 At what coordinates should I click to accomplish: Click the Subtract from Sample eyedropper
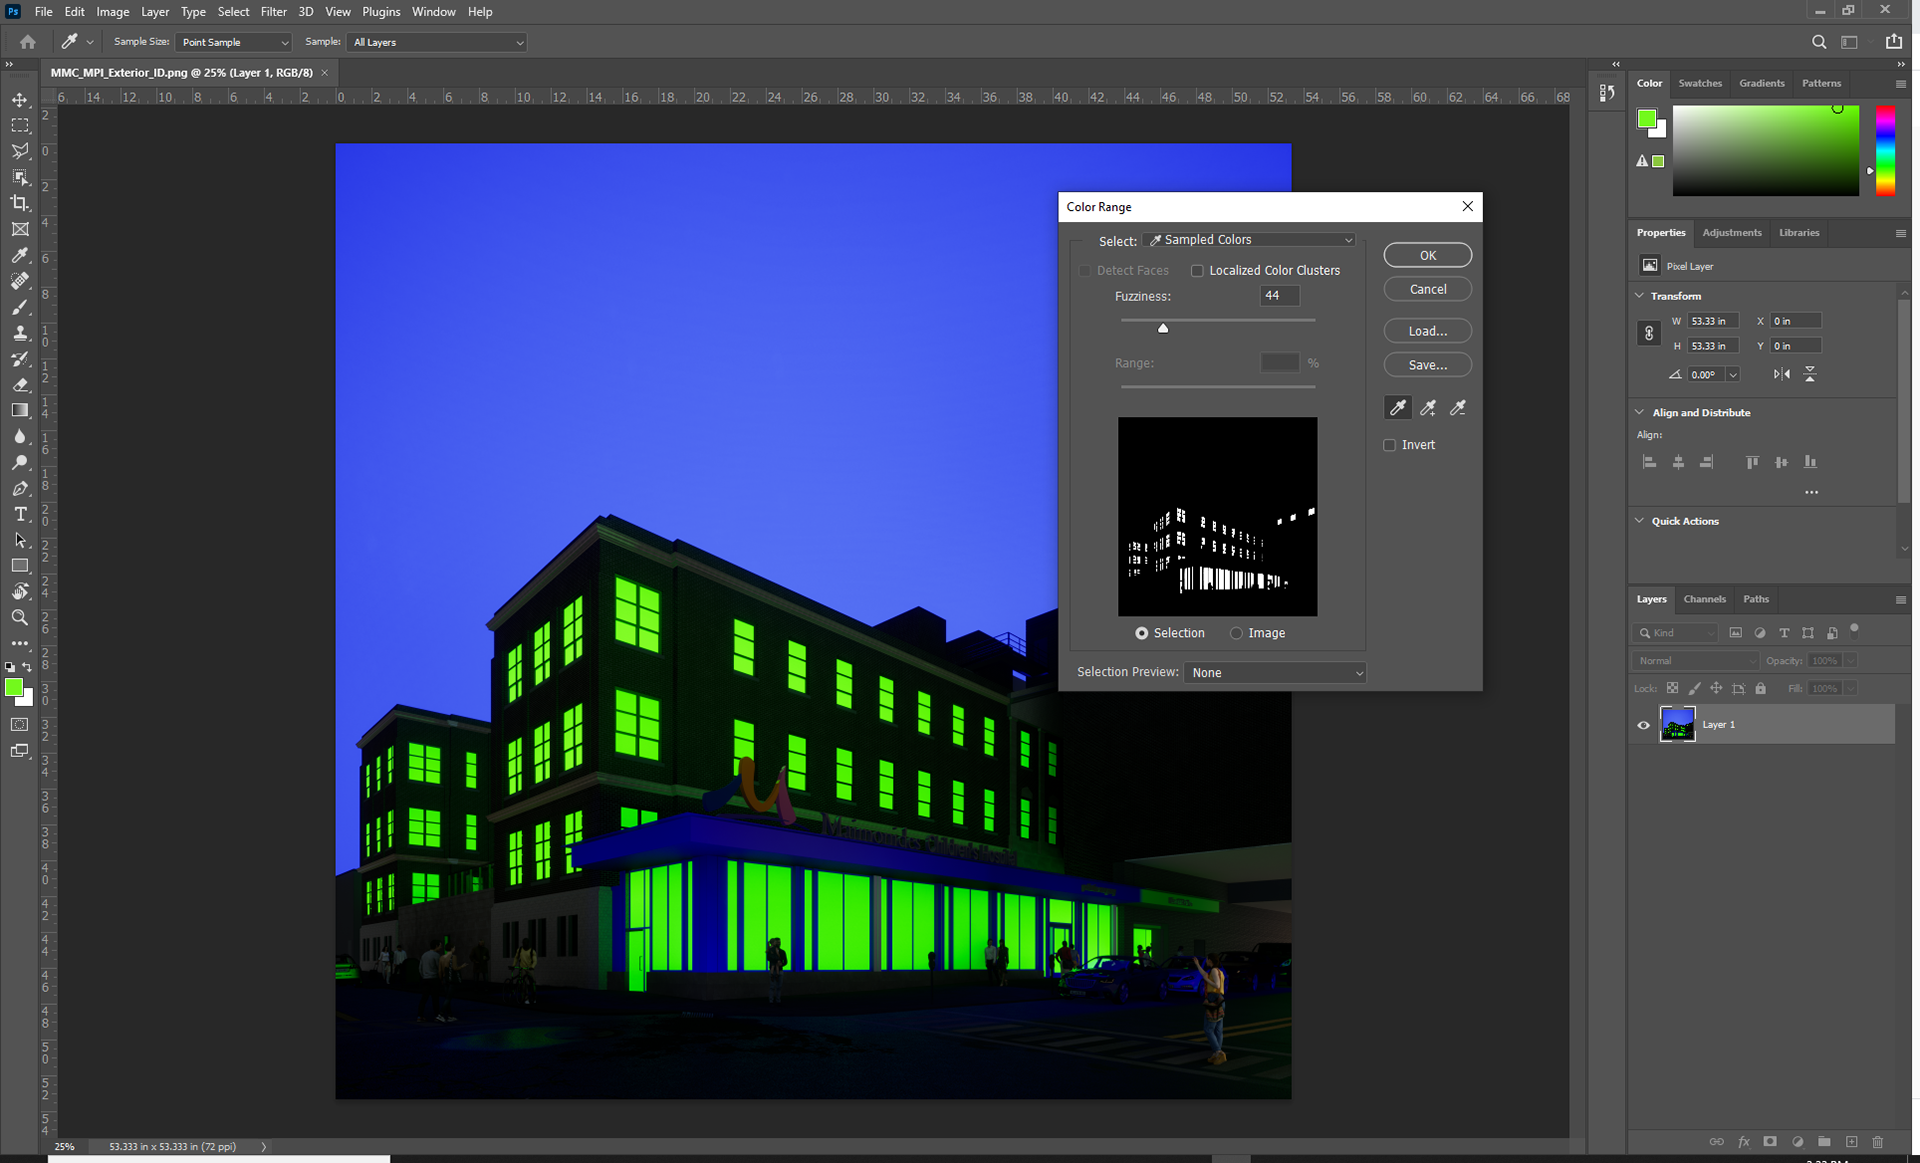click(1458, 408)
